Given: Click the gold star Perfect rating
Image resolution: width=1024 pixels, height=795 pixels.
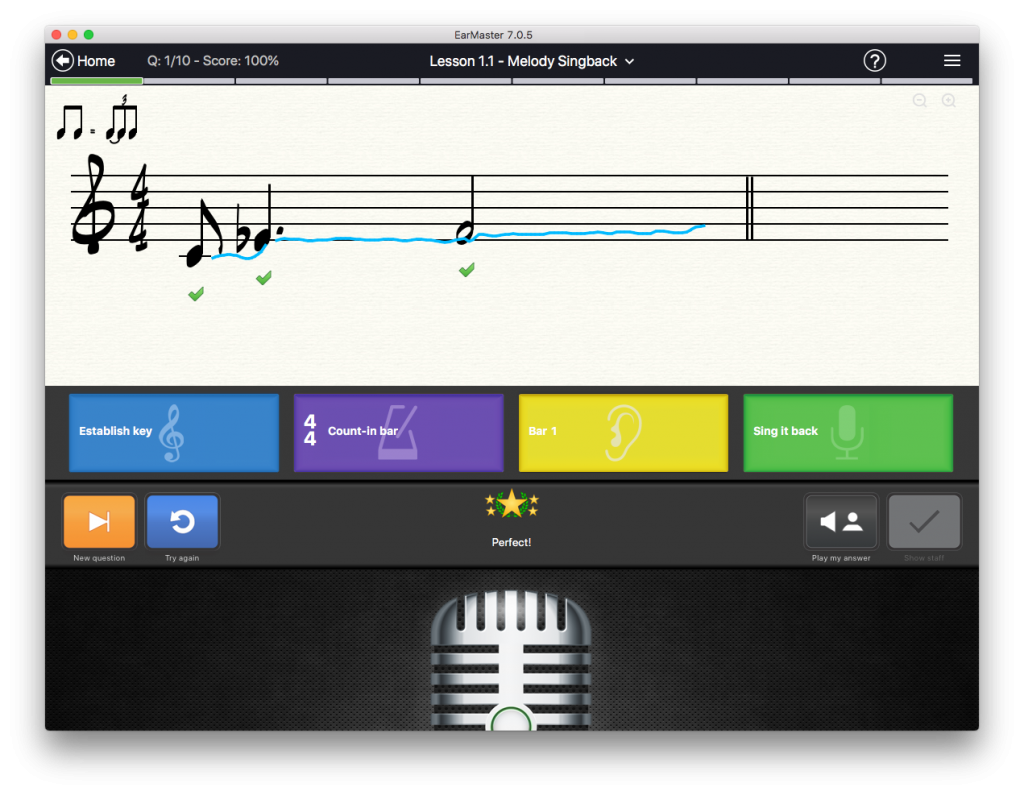Looking at the screenshot, I should 511,504.
